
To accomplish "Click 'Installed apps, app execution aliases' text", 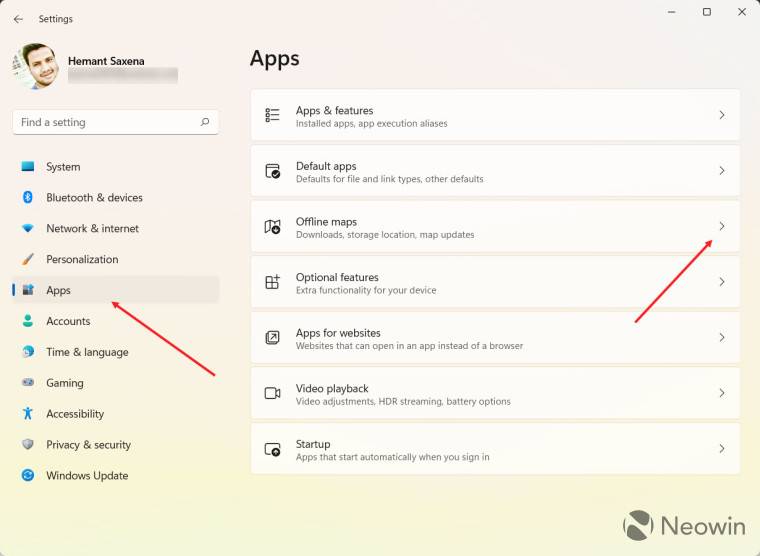I will pyautogui.click(x=372, y=124).
